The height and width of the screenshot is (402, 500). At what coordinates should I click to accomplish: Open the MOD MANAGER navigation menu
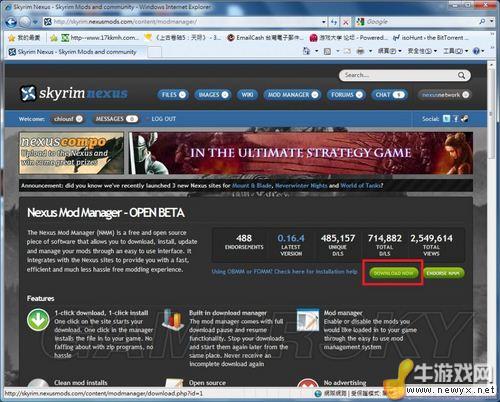point(292,95)
